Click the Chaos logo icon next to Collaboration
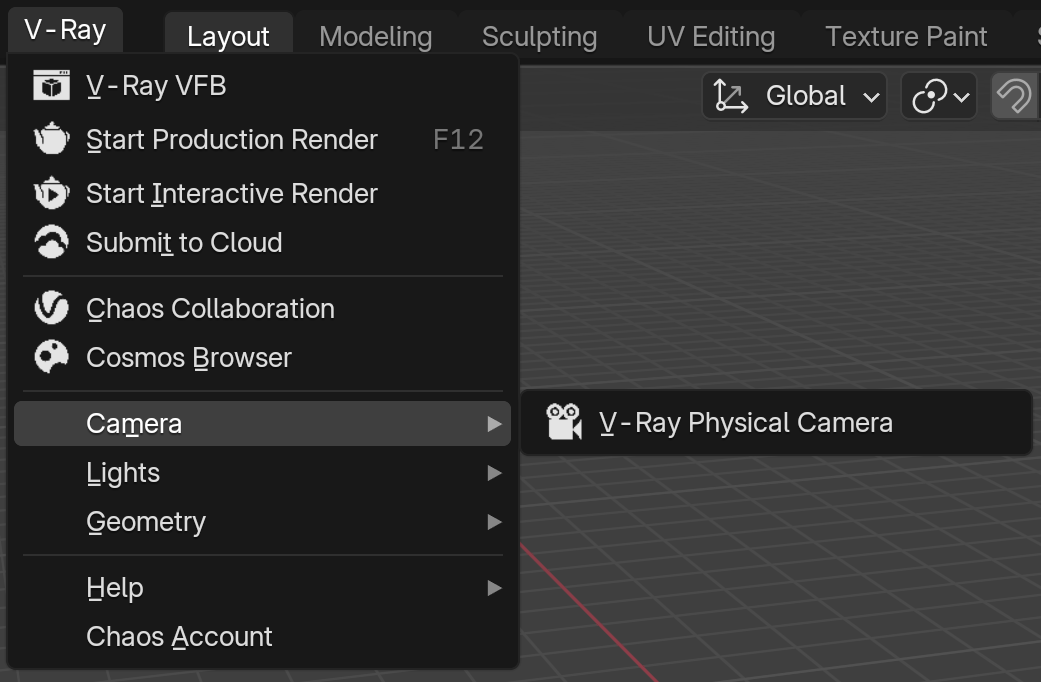The height and width of the screenshot is (682, 1041). tap(51, 308)
